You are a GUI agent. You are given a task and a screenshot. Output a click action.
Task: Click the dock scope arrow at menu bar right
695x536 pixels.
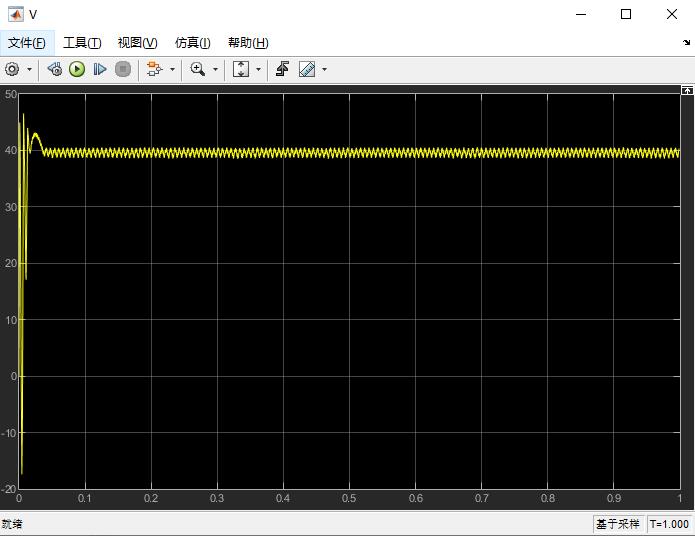687,43
